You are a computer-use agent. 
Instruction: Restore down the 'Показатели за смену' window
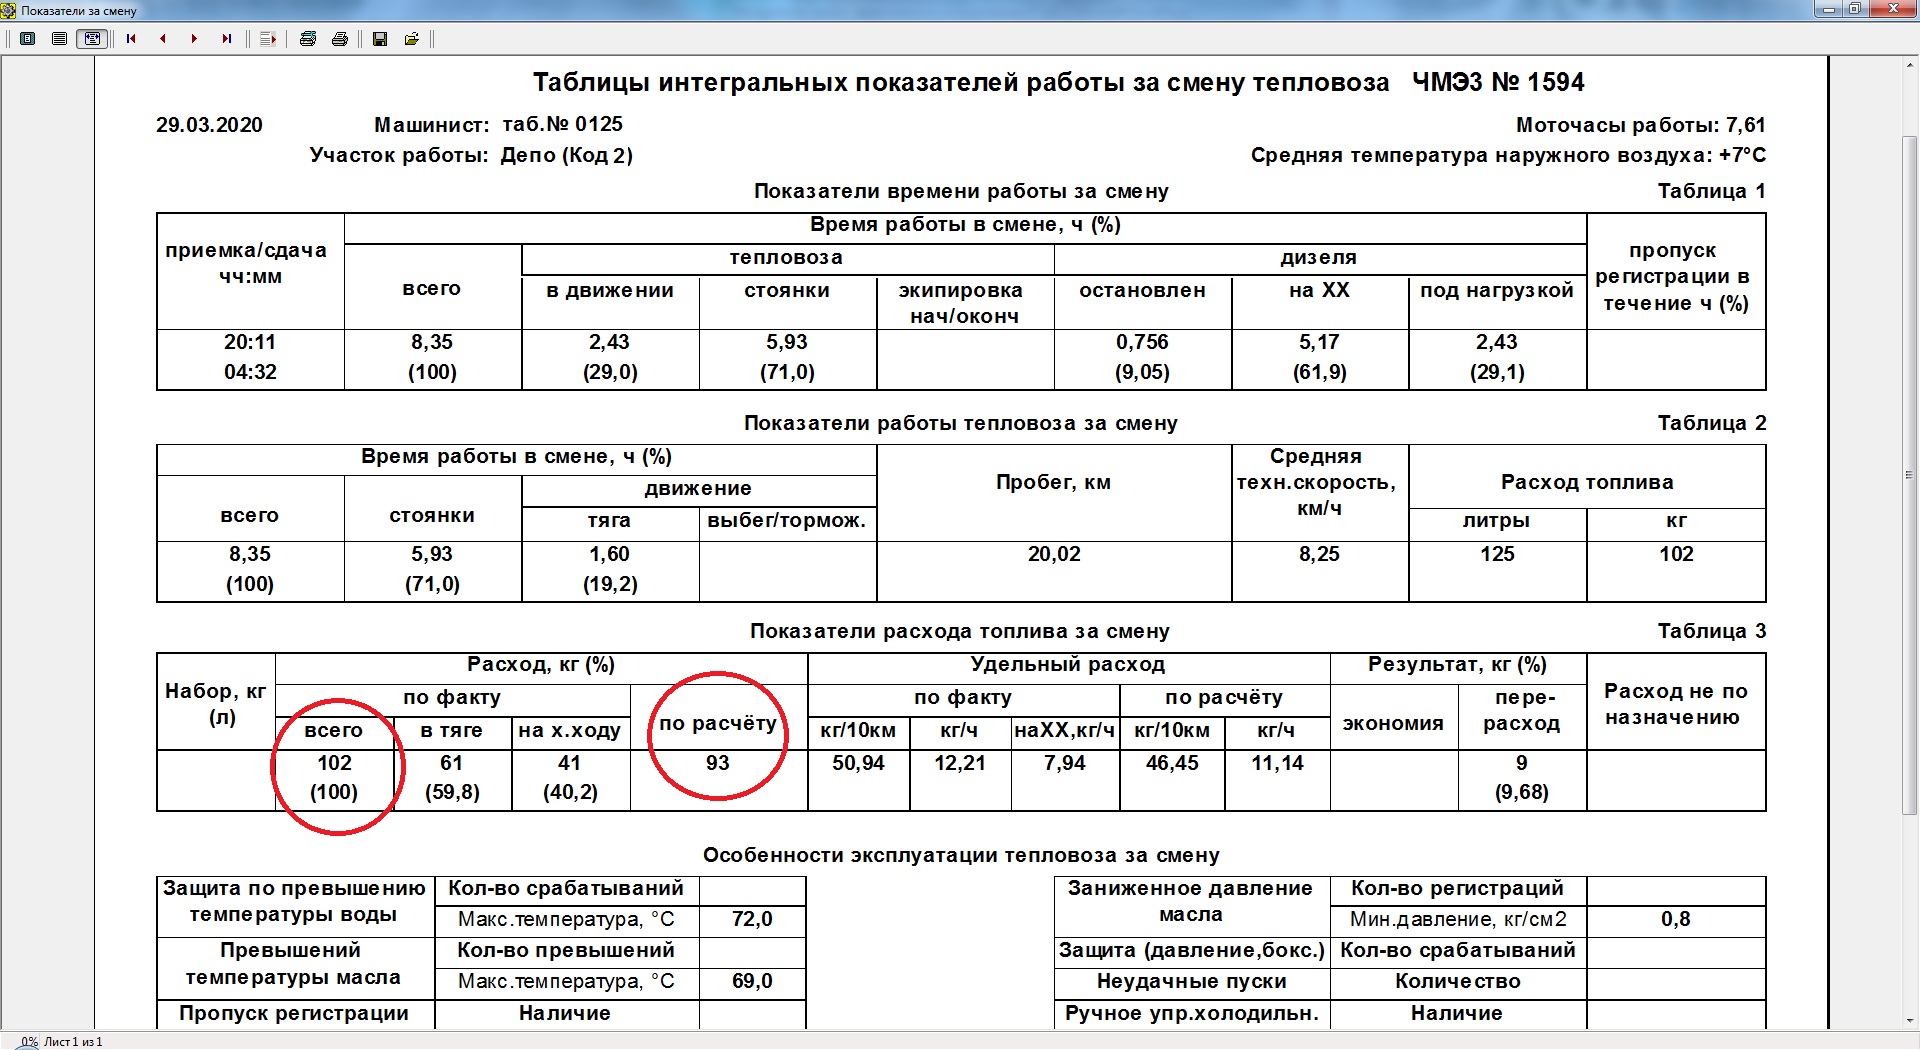(x=1854, y=9)
